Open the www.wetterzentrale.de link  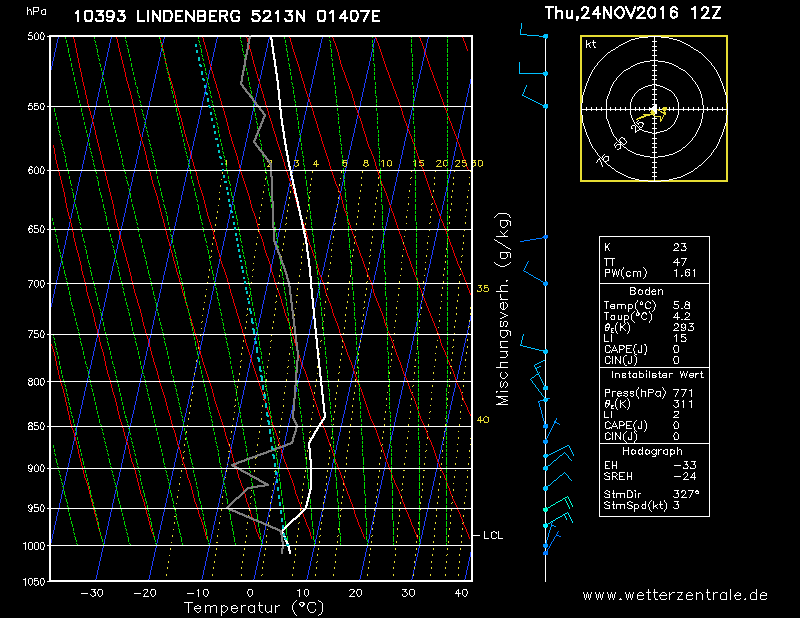click(675, 595)
